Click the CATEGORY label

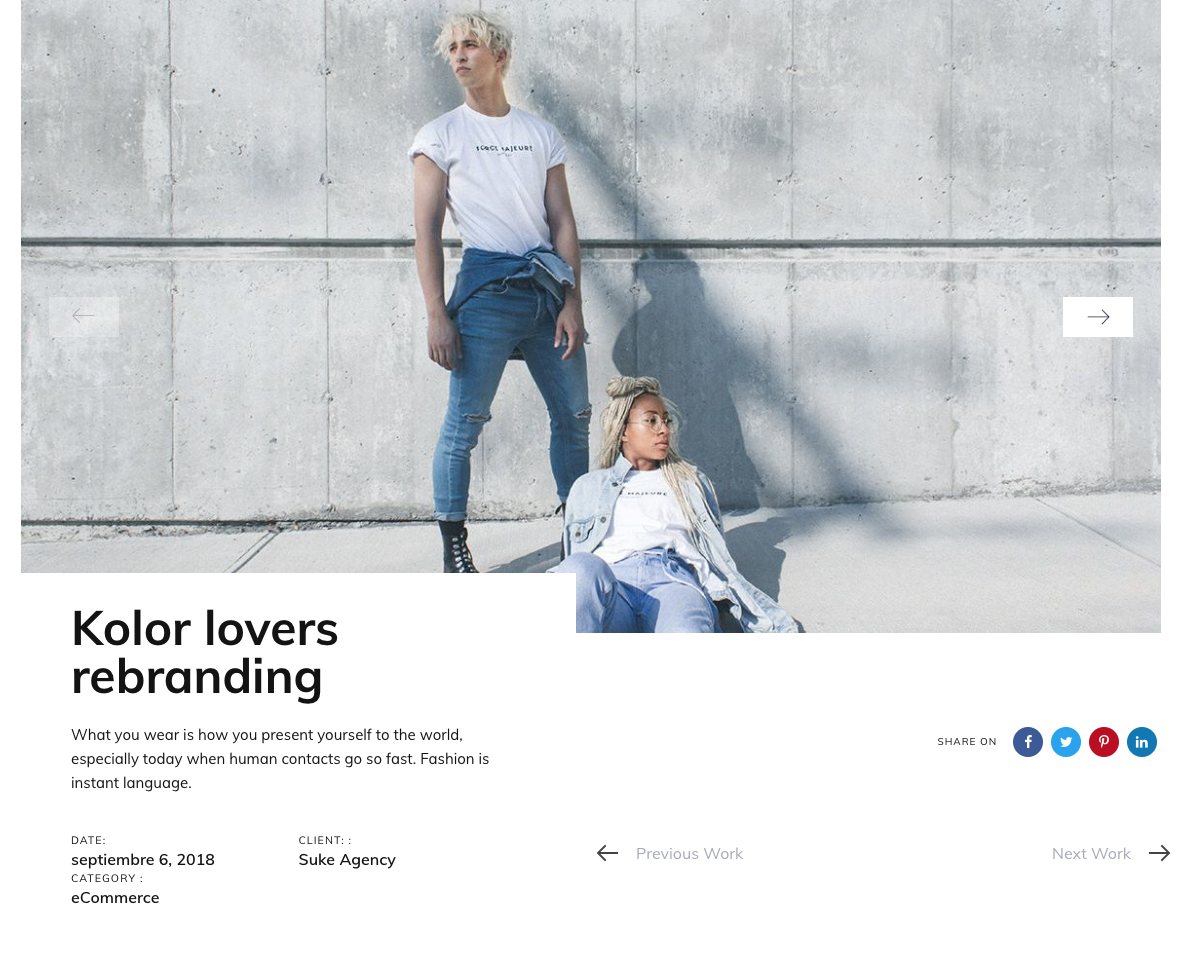107,878
